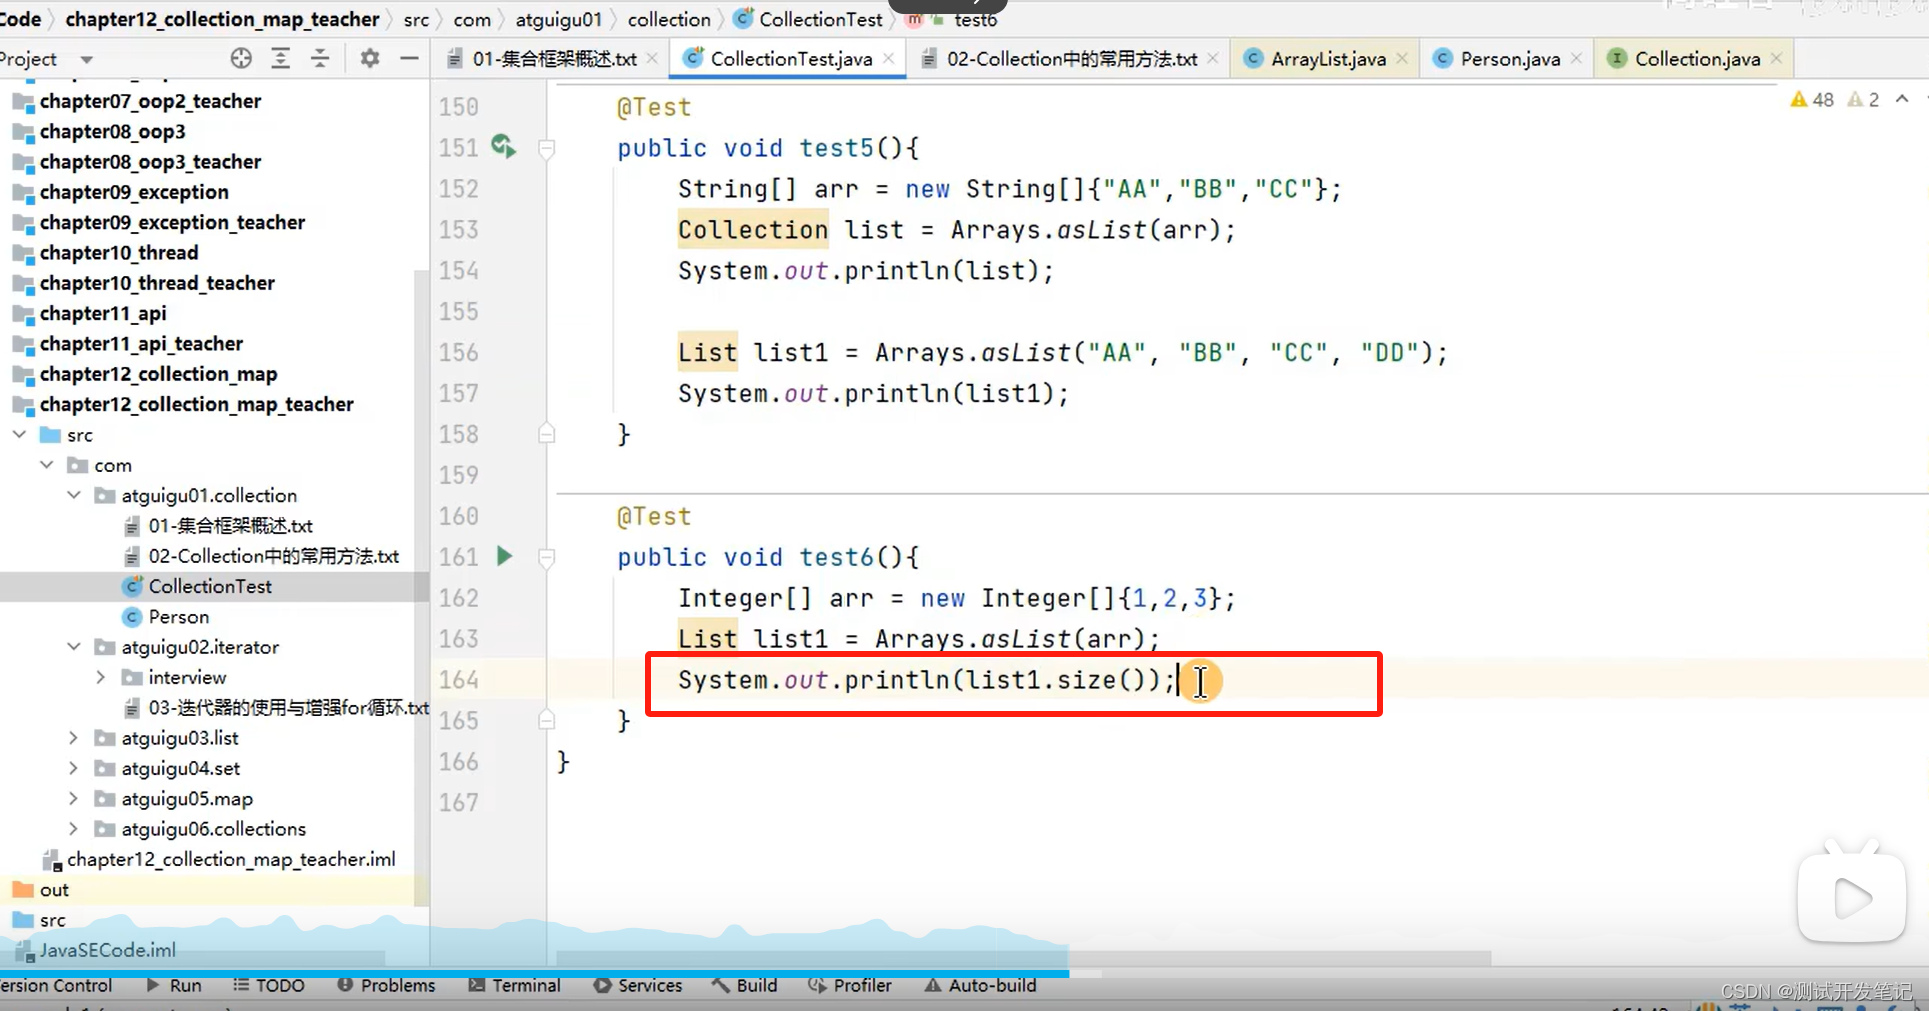Select the out folder in project tree
1929x1011 pixels.
tap(54, 890)
